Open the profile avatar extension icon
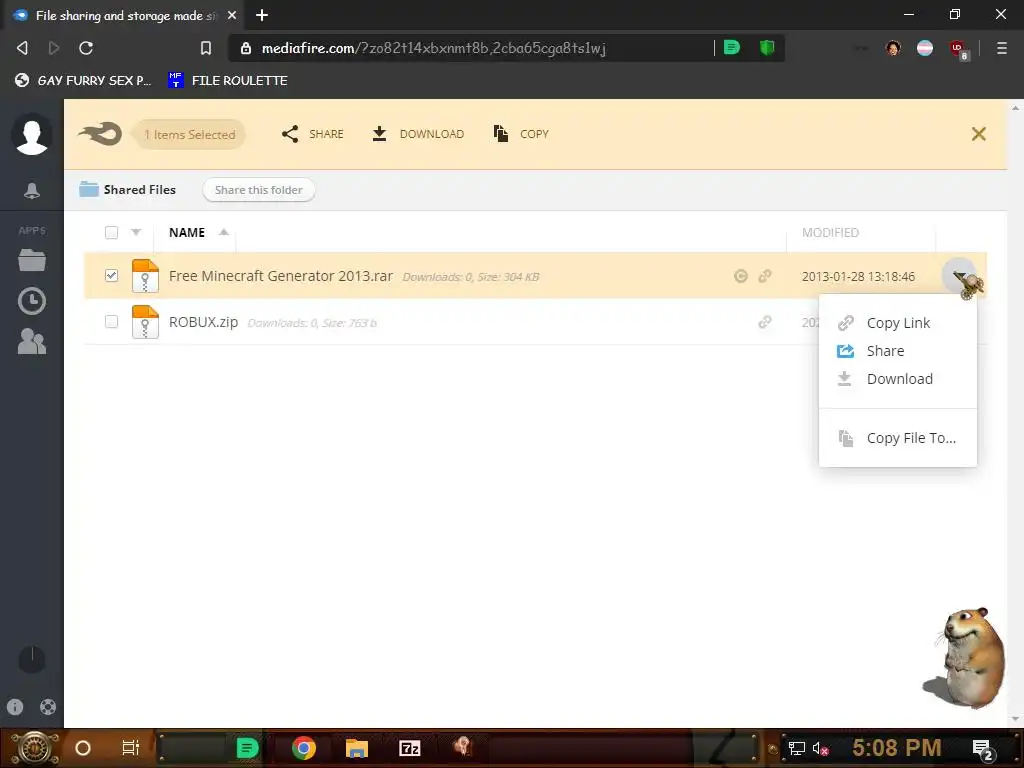1024x768 pixels. pos(893,48)
